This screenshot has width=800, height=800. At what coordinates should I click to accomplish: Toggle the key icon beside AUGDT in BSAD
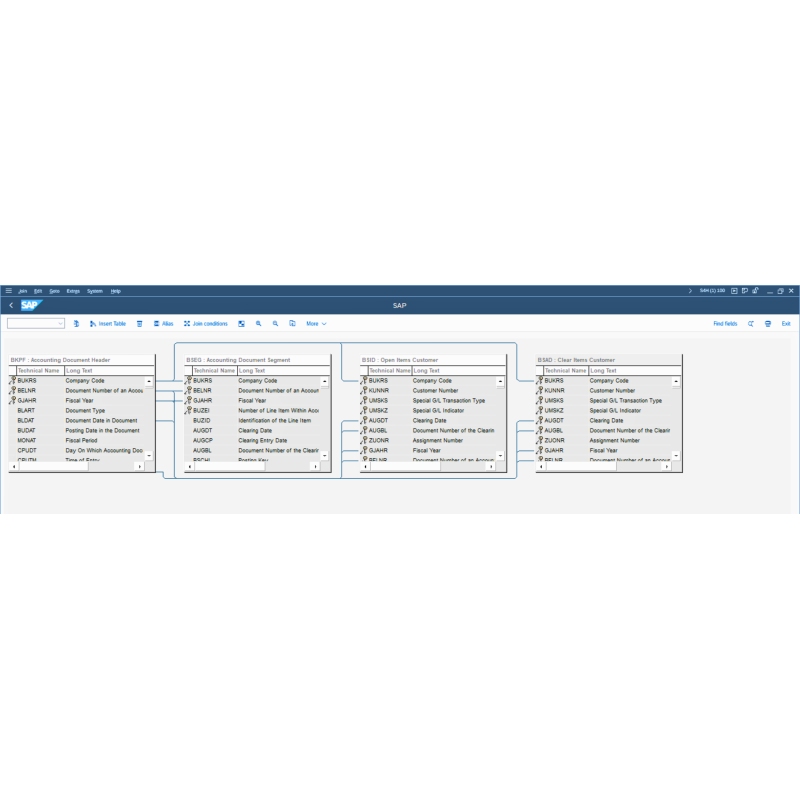pos(542,420)
